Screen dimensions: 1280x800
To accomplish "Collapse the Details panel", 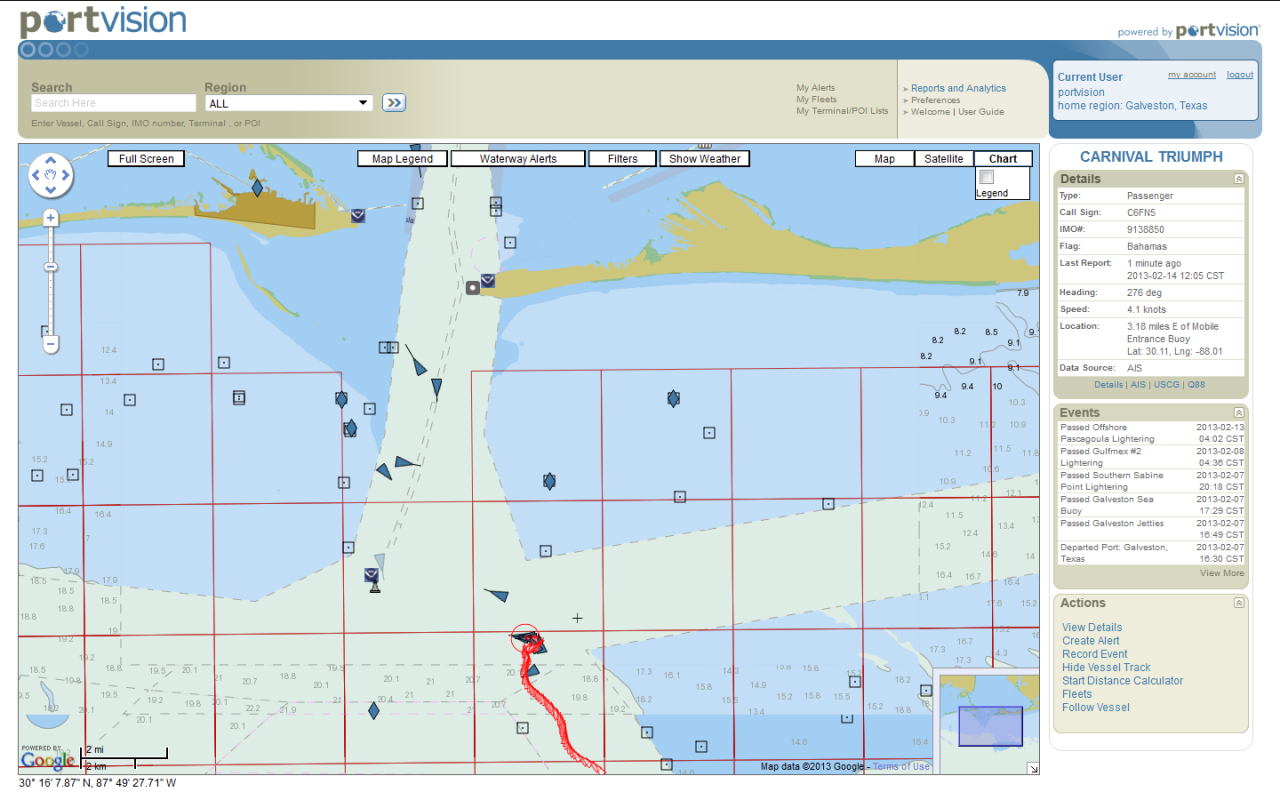I will [1239, 179].
